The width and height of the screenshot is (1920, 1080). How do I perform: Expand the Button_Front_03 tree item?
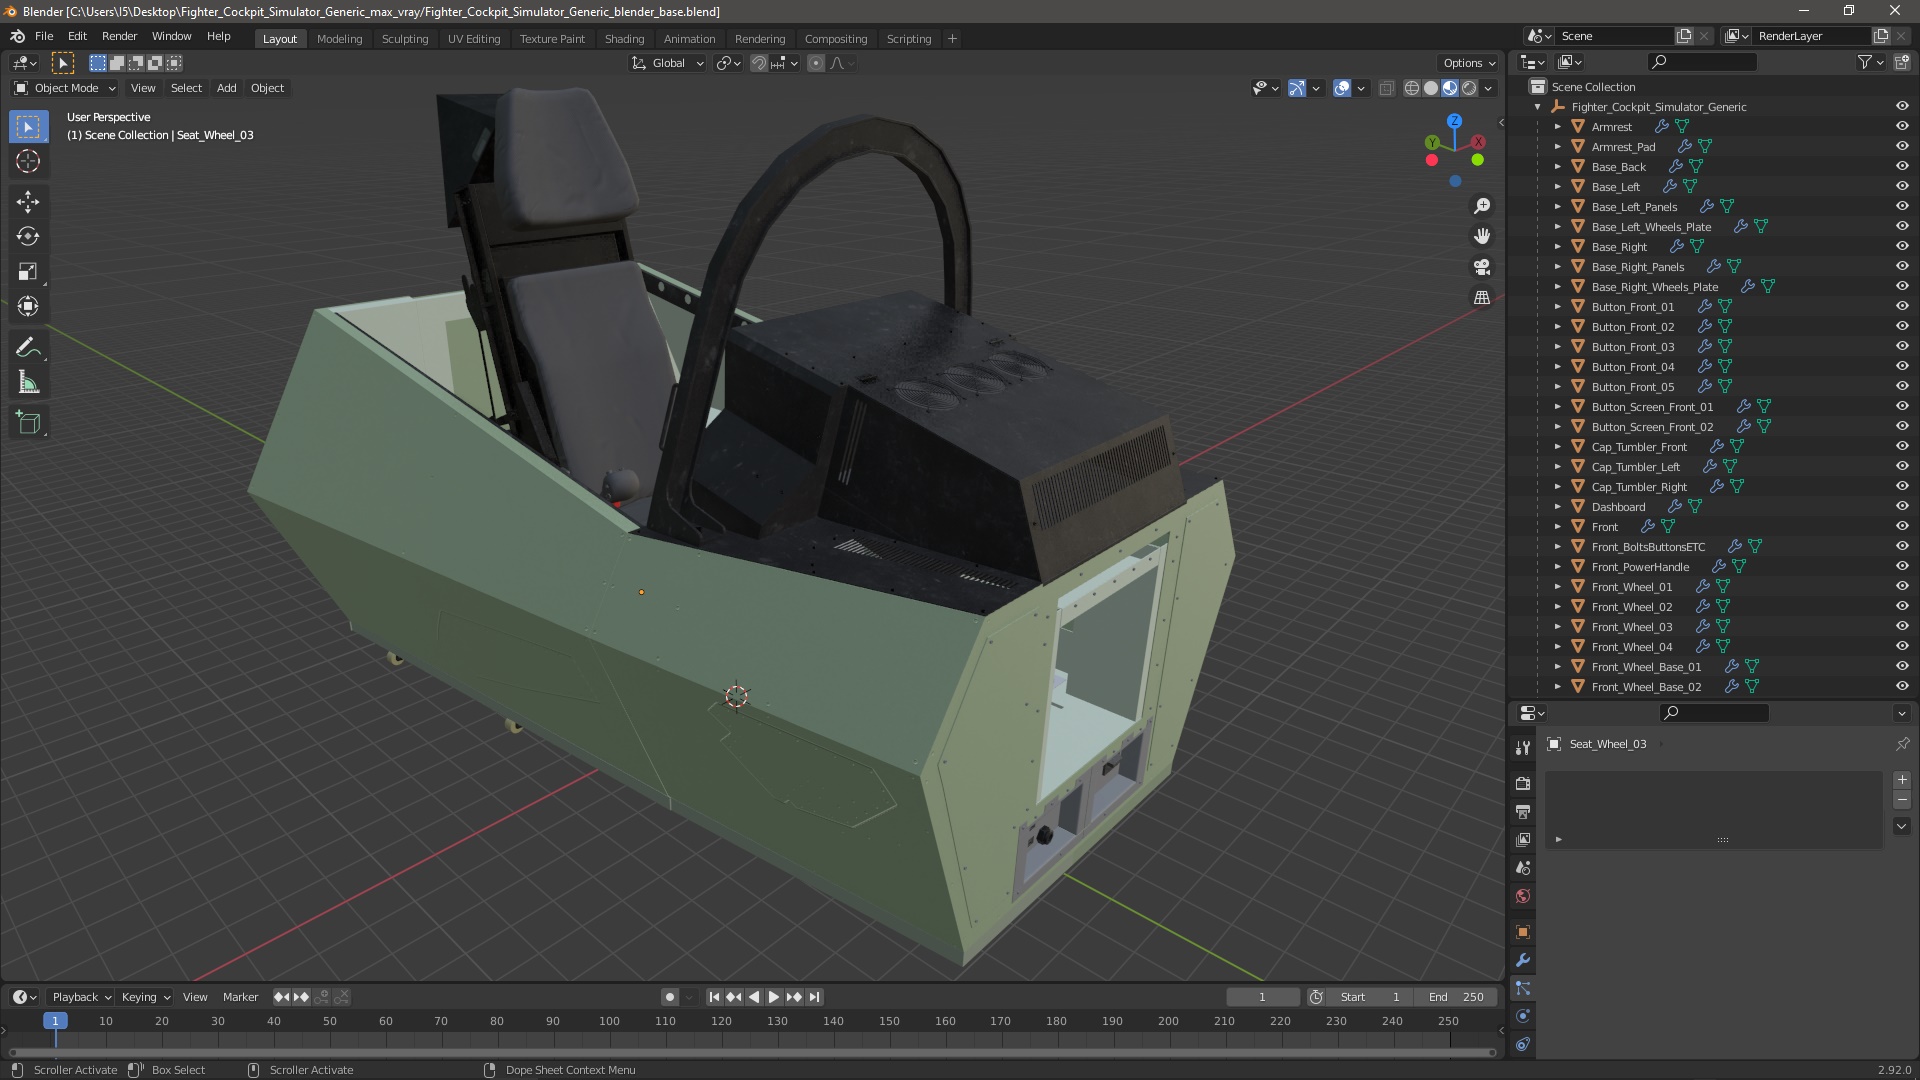point(1557,346)
